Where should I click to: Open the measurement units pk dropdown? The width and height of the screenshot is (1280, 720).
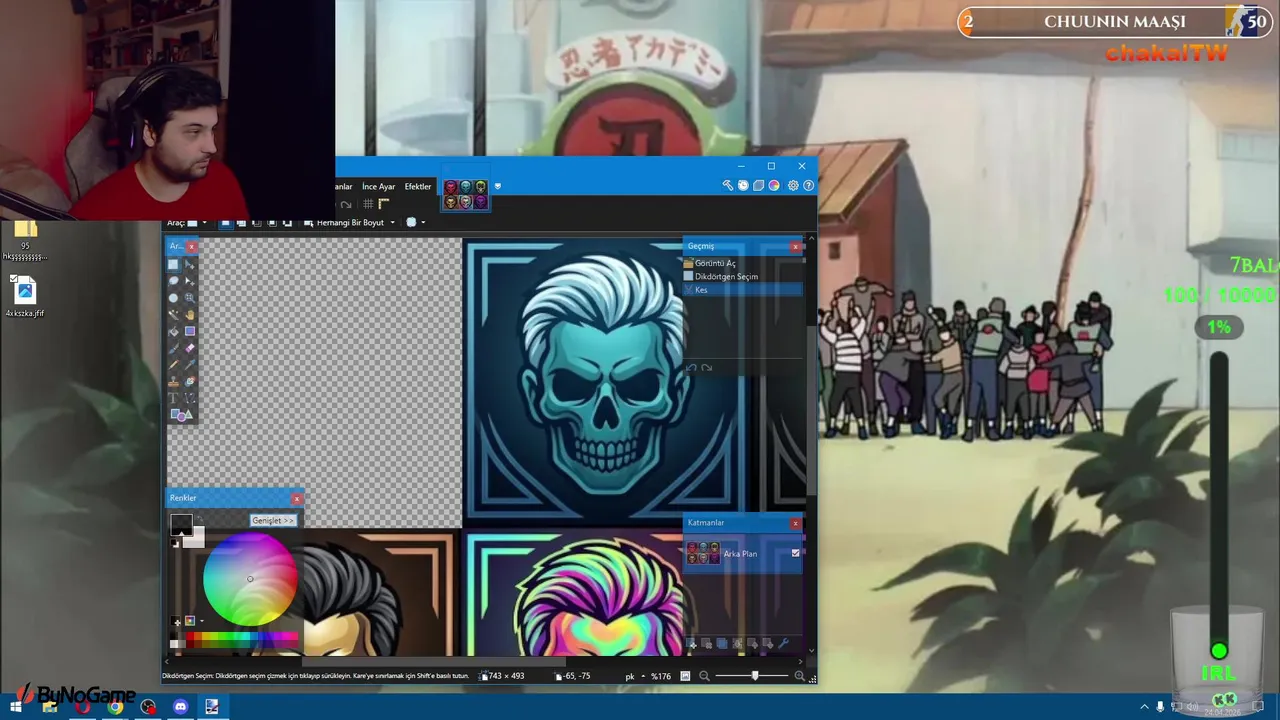[x=637, y=676]
